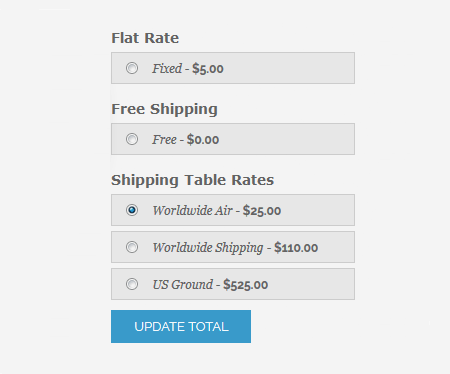
Task: Click the $25.00 price text
Action: click(262, 211)
